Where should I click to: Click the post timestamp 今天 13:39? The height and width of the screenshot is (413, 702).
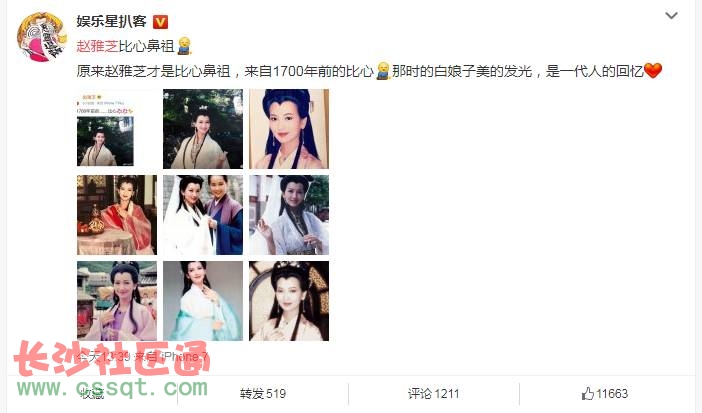coord(104,357)
